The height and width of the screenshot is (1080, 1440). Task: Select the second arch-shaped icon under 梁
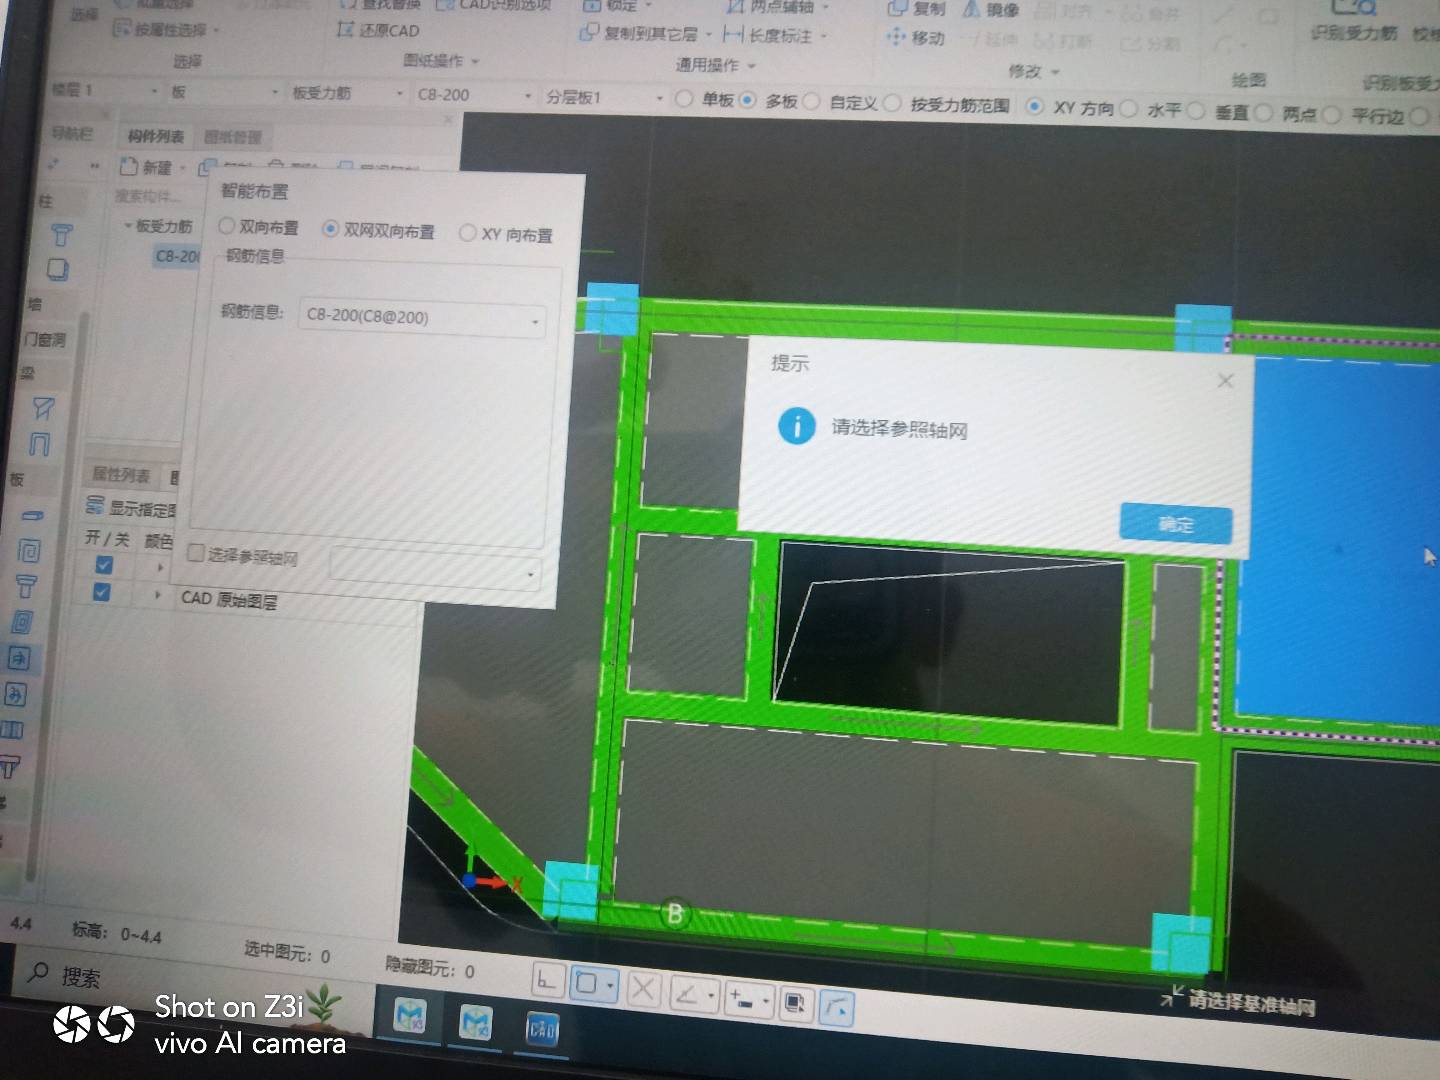39,443
